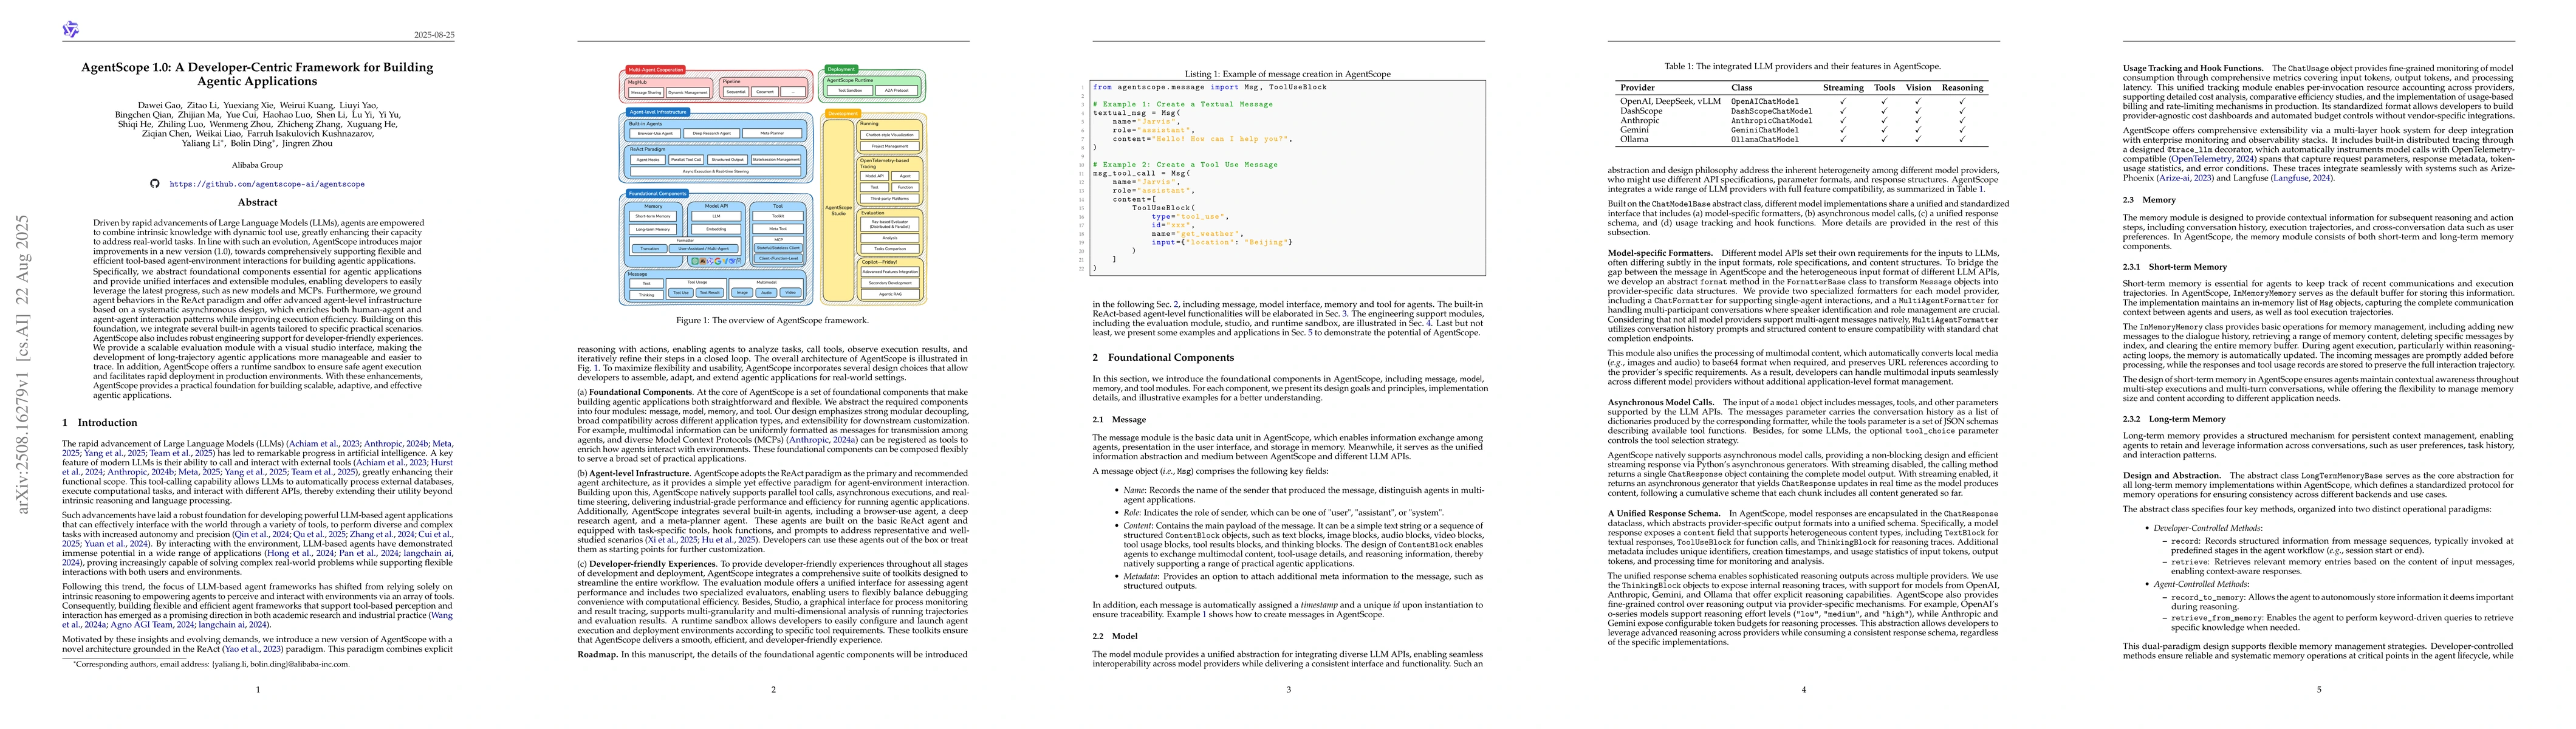Viewport: 2576px width, 729px height.
Task: Follow the 'Sec. 5' cross-reference on page three
Action: 1310,332
